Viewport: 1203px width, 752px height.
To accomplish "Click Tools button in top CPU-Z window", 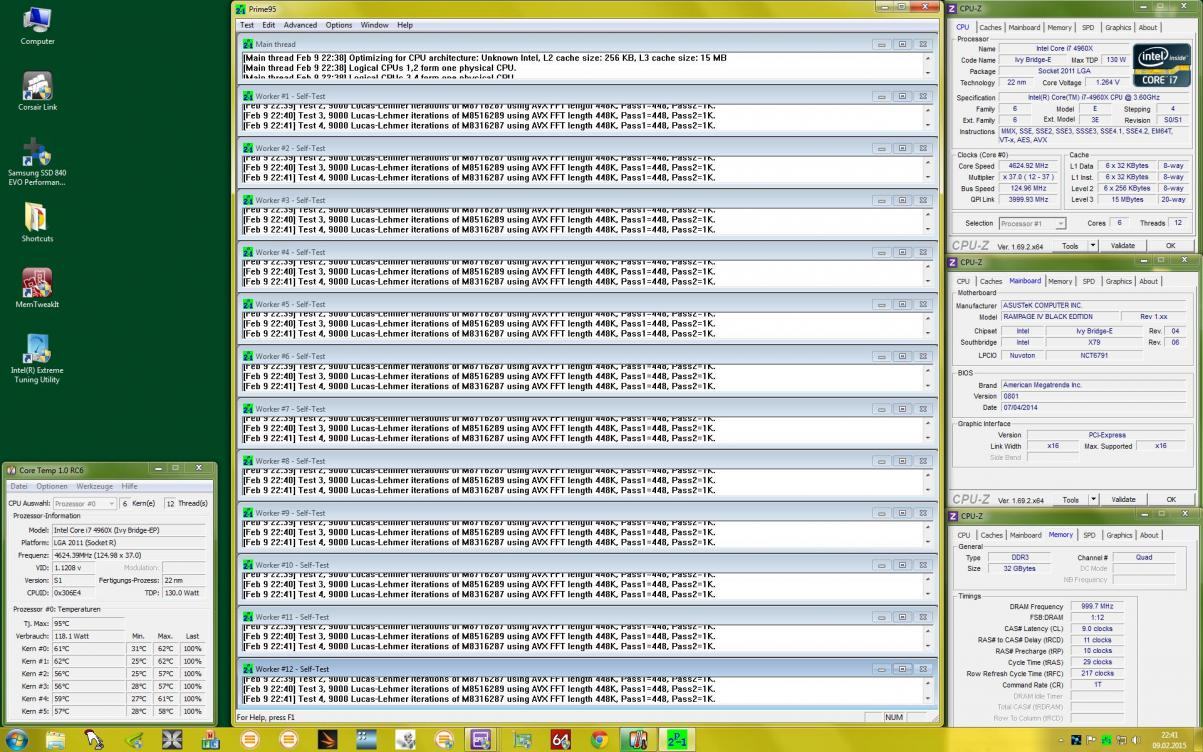I will pos(1070,245).
